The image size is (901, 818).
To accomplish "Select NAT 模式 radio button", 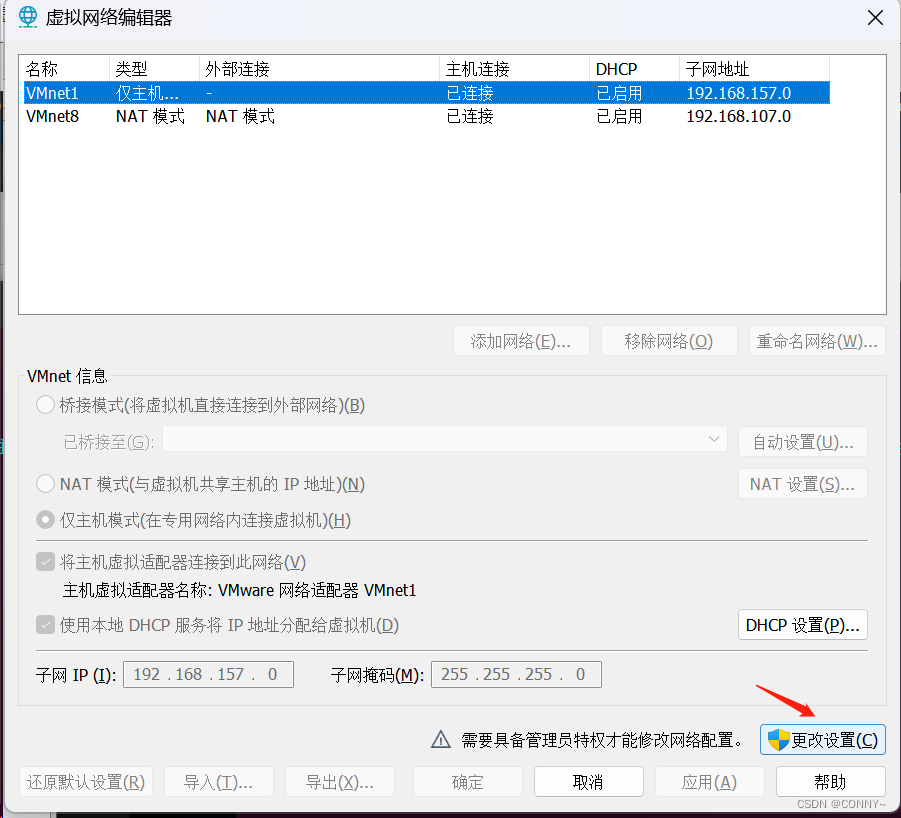I will pyautogui.click(x=45, y=484).
